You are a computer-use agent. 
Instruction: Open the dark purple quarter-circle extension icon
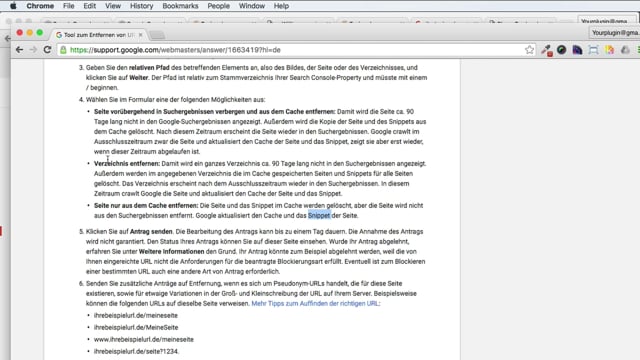[x=577, y=50]
